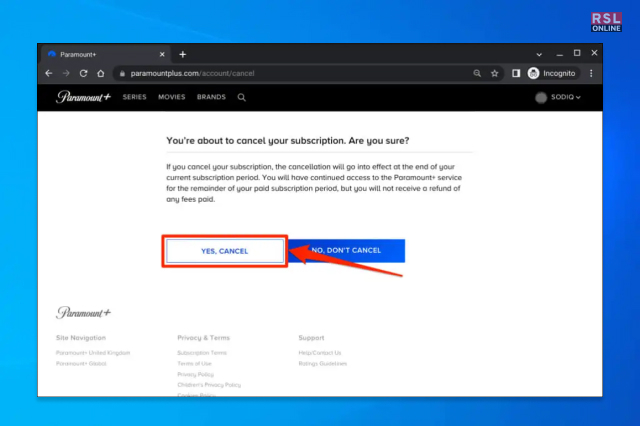Click the SODIQ profile avatar
Image resolution: width=640 pixels, height=426 pixels.
pyautogui.click(x=541, y=98)
